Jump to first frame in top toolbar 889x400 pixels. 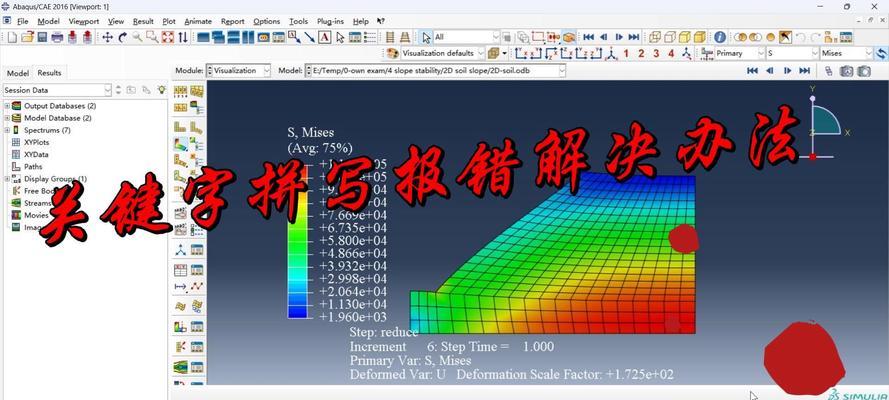pyautogui.click(x=589, y=37)
